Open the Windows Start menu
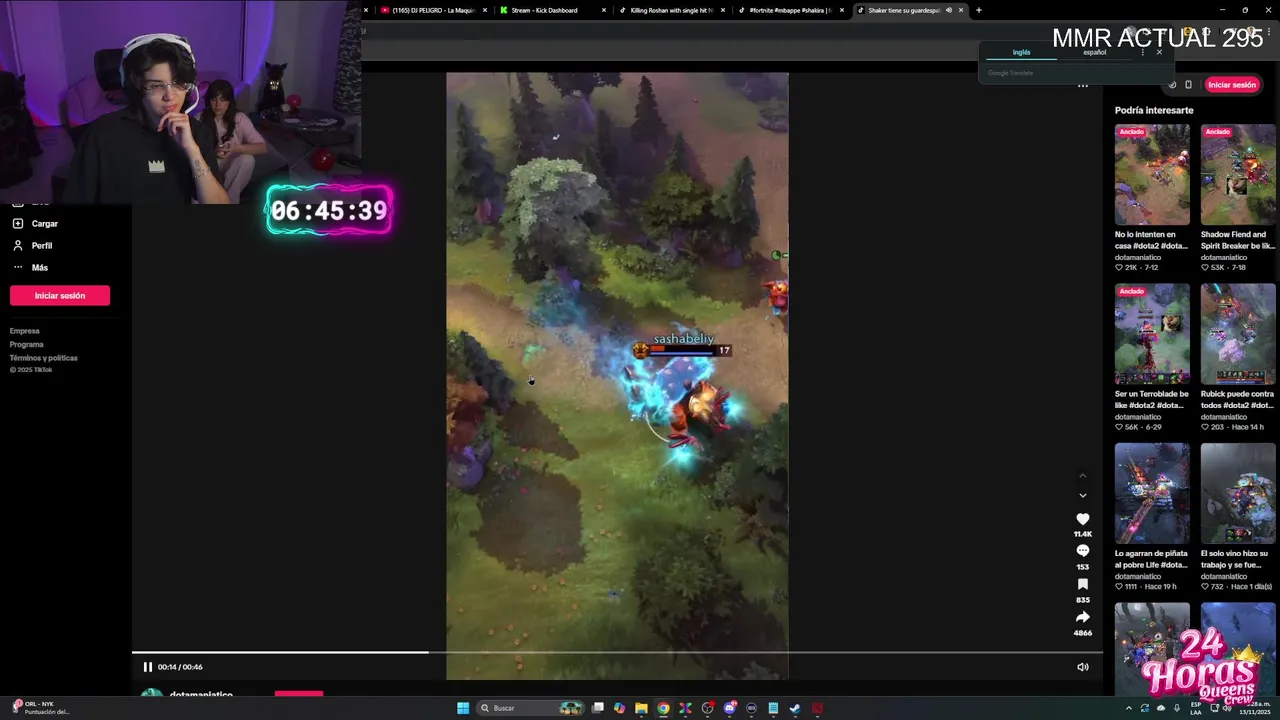 [463, 708]
